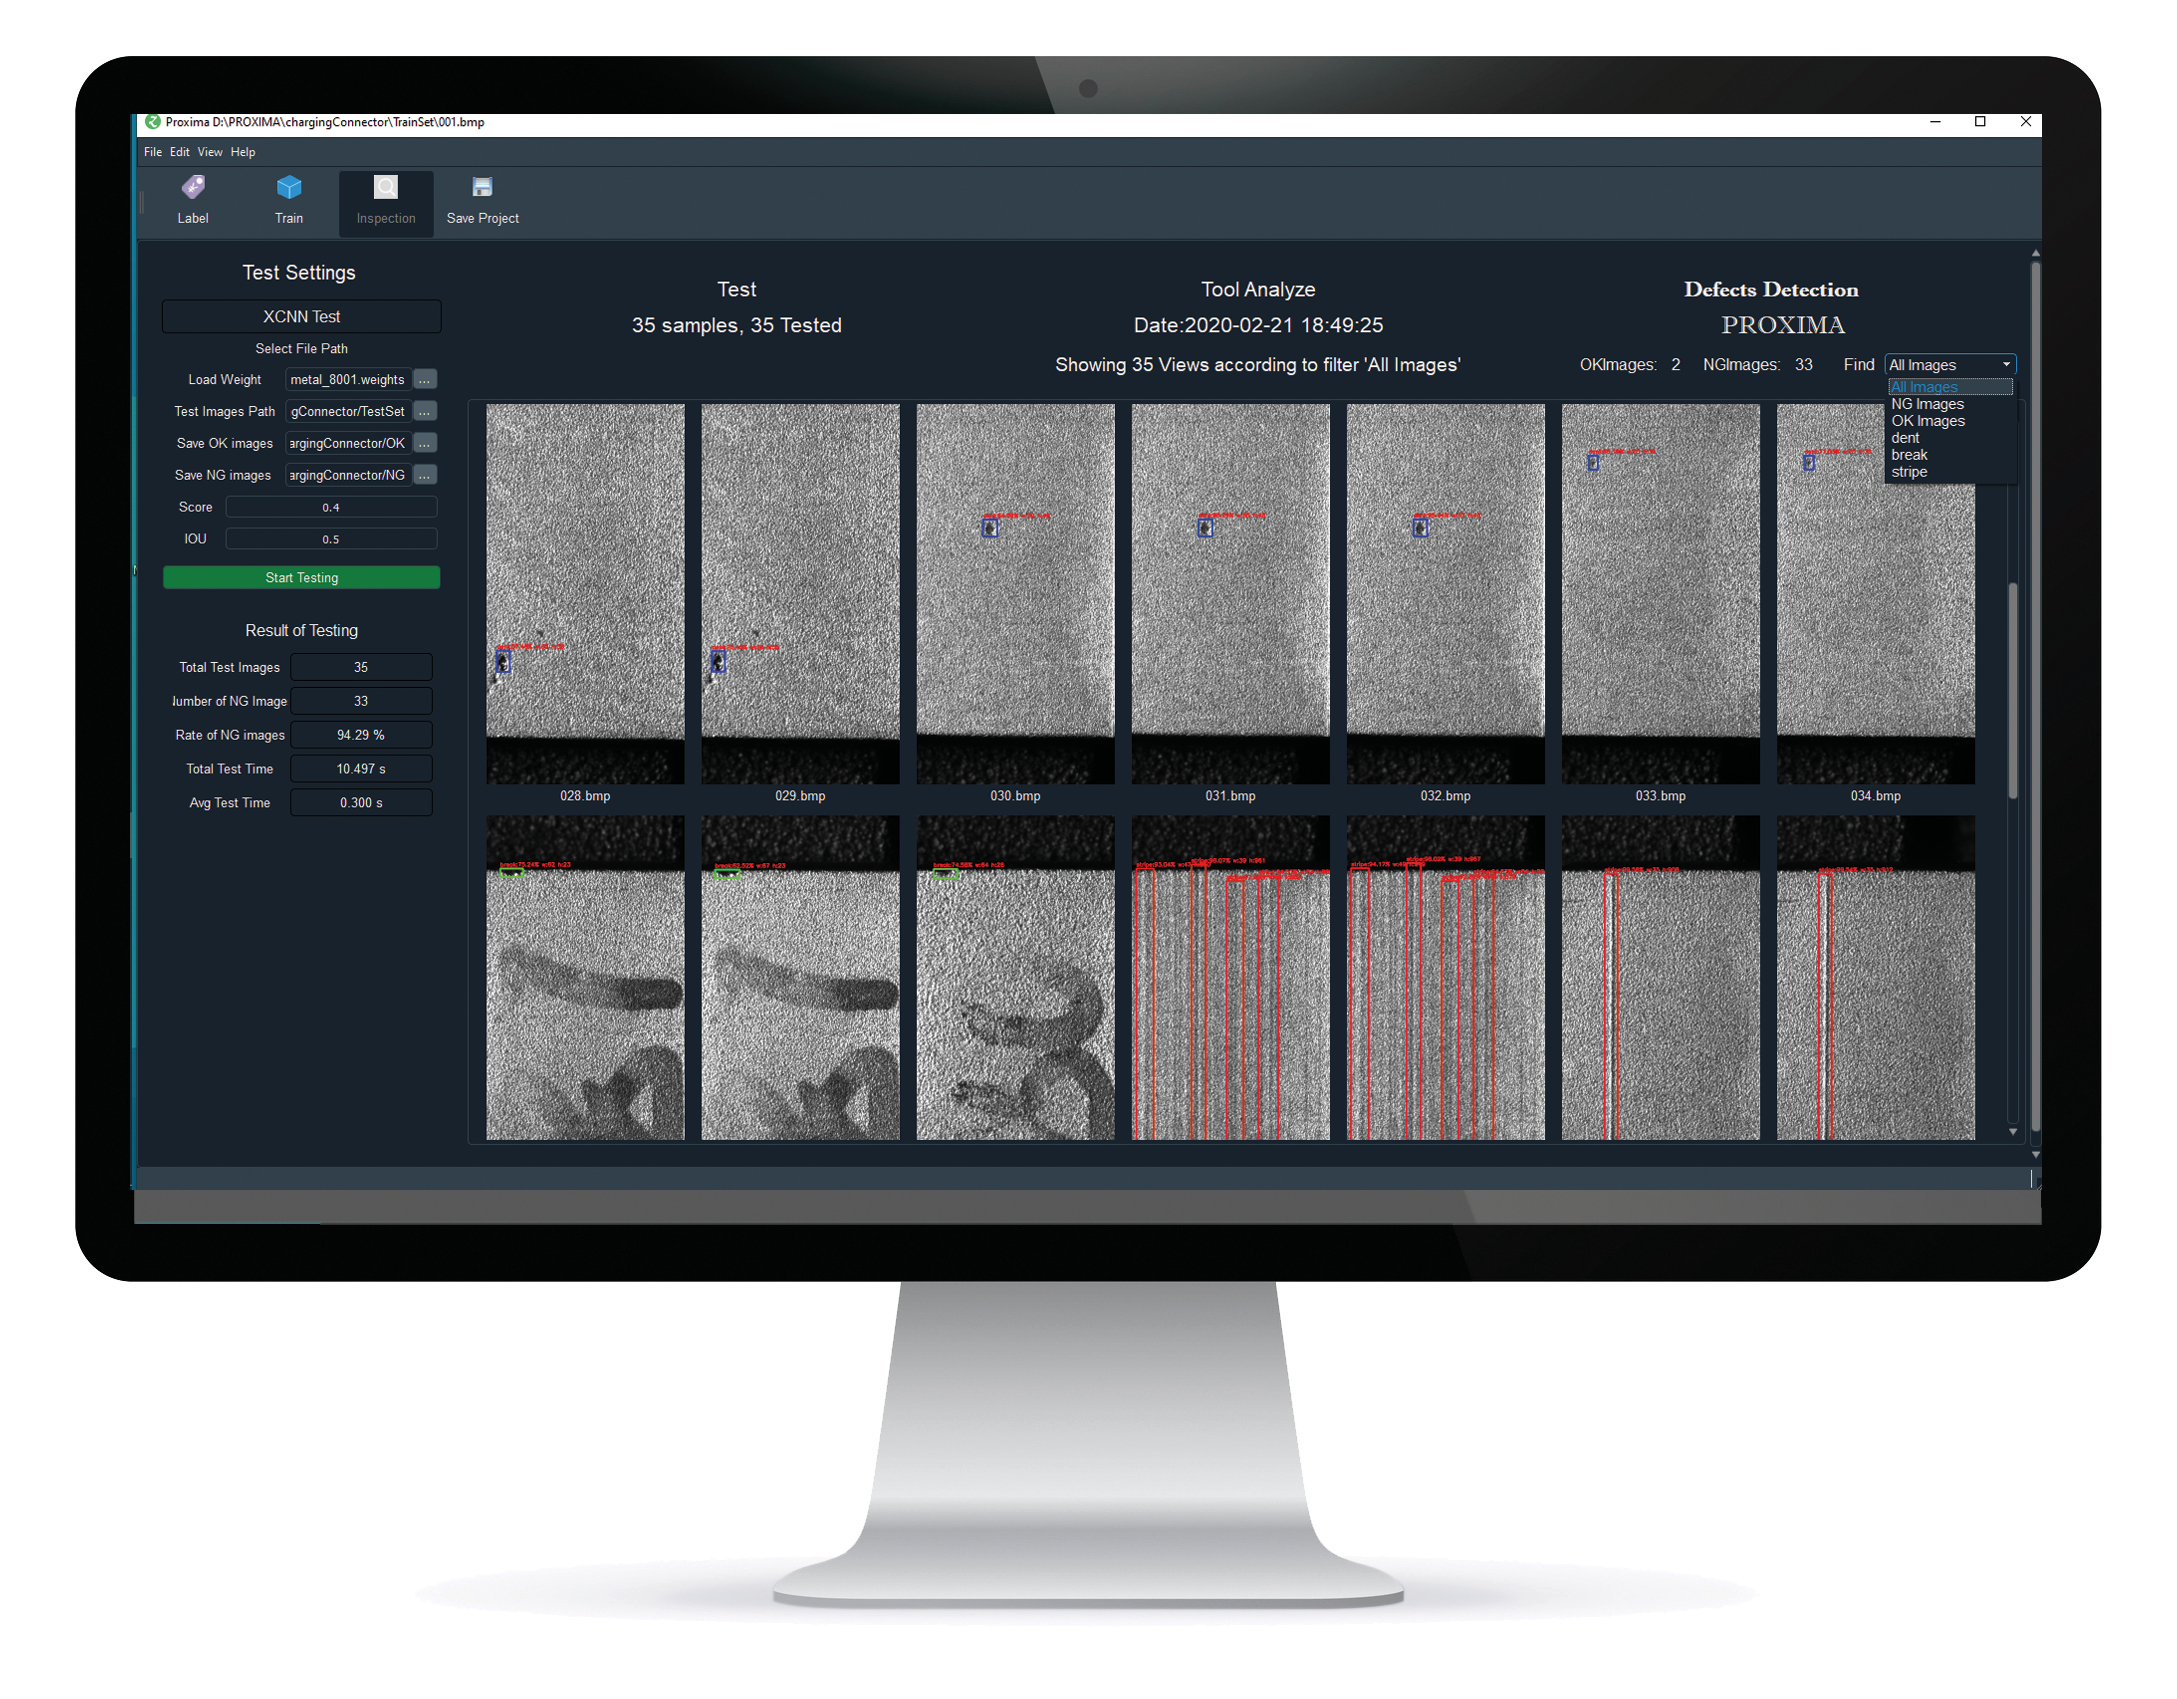Viewport: 2177px width, 1699px height.
Task: Open the View menu
Action: 210,152
